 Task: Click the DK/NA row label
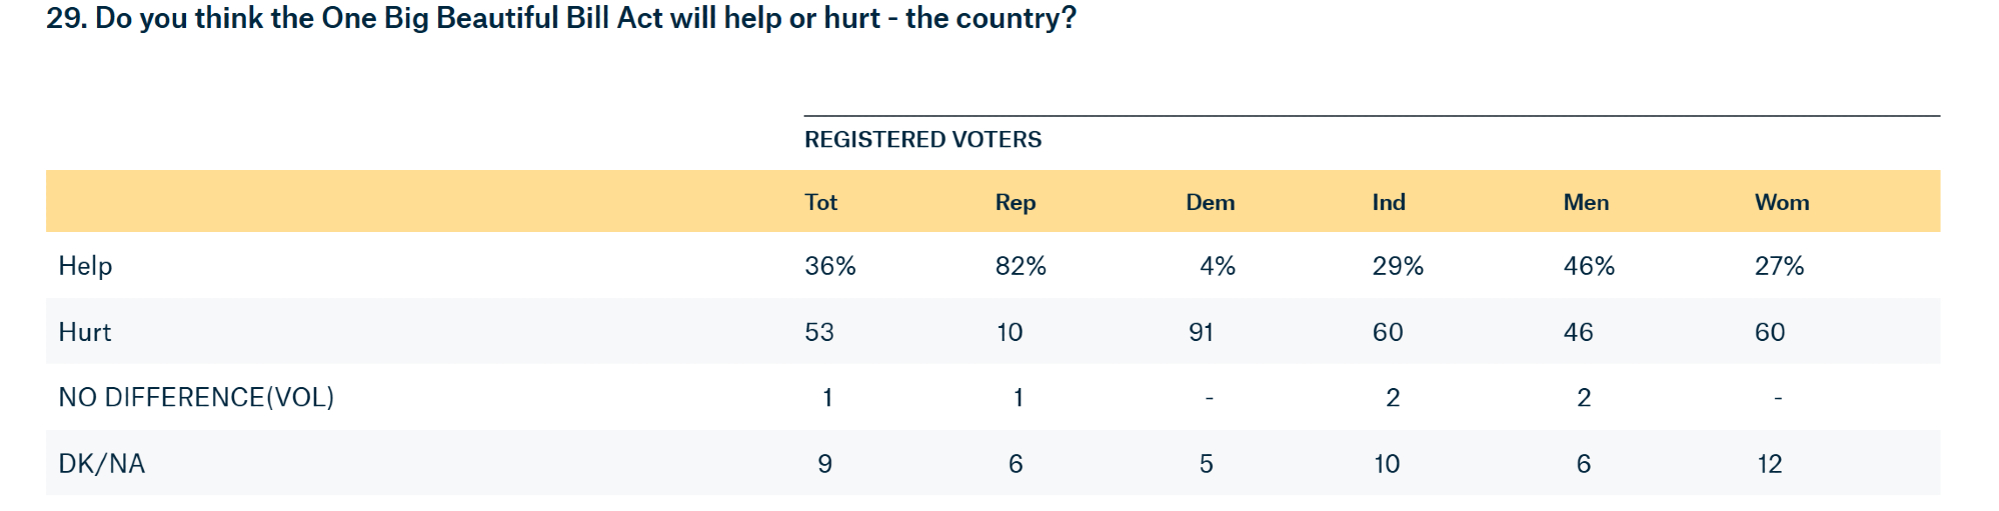pyautogui.click(x=101, y=464)
